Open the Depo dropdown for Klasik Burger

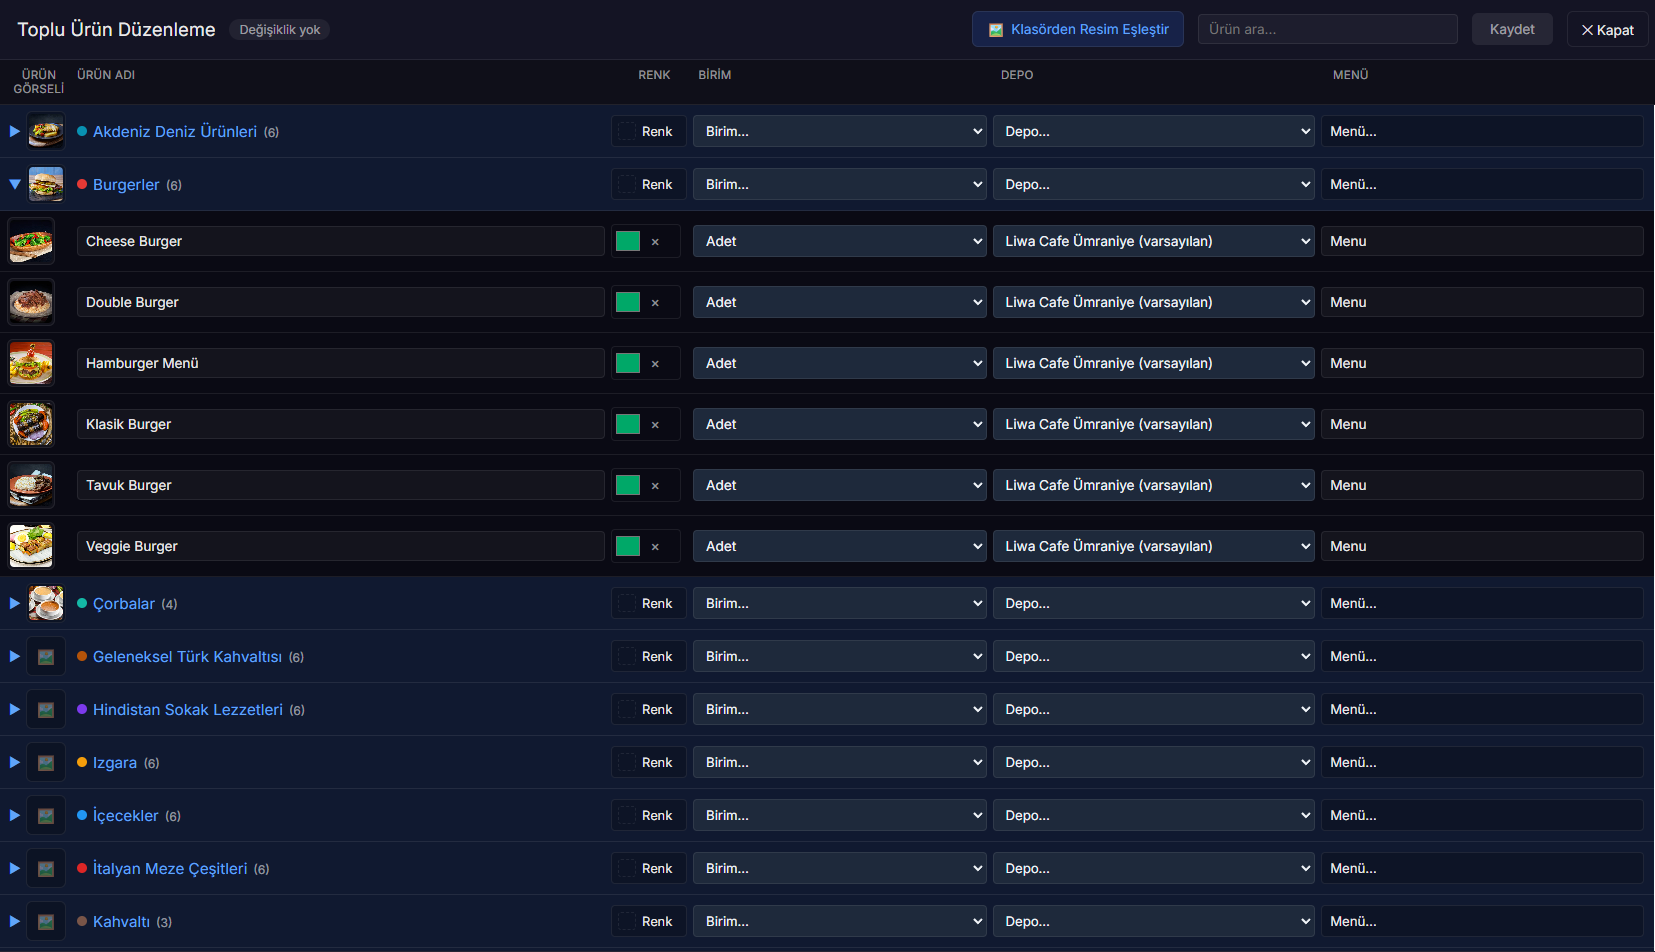tap(1152, 425)
